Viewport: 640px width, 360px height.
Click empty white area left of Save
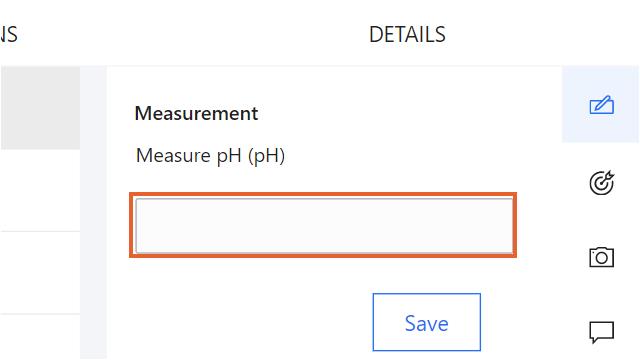point(245,322)
